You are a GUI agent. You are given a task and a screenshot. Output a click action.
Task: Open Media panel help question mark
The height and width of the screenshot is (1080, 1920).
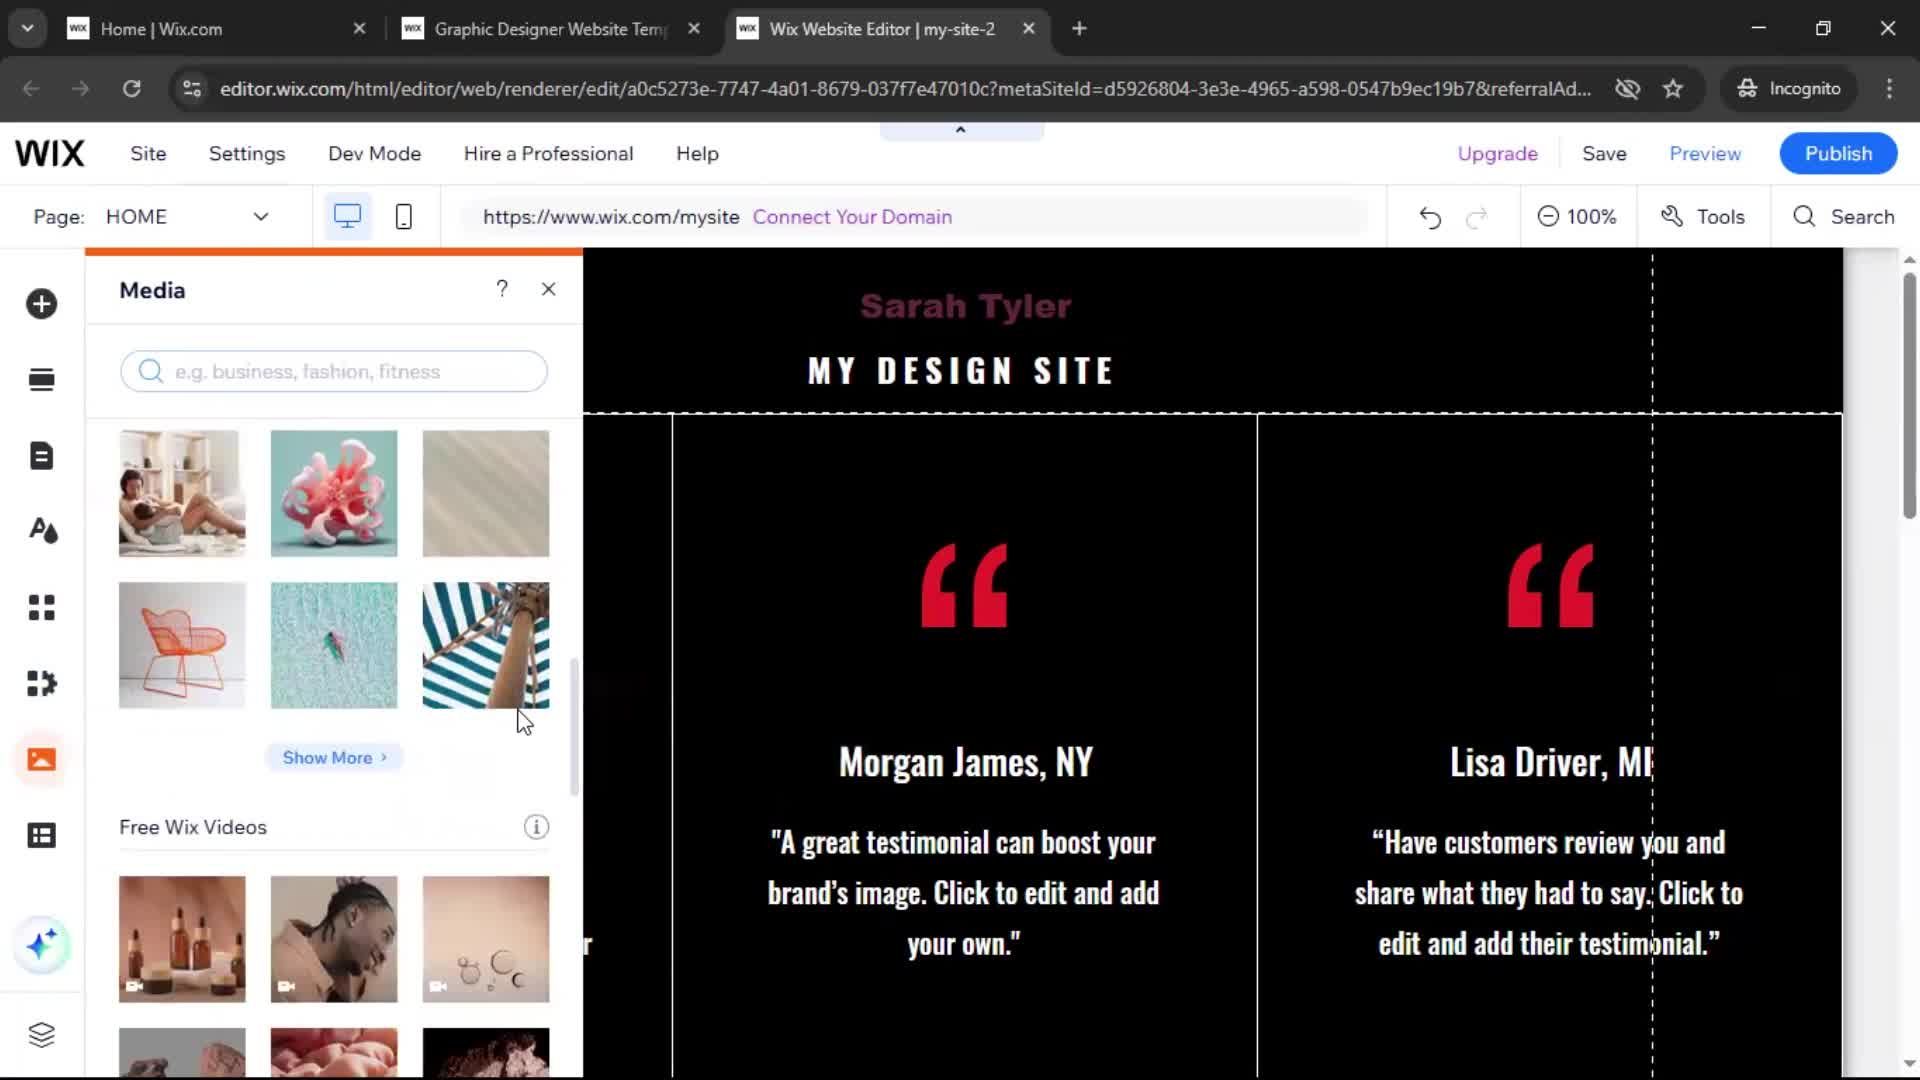click(x=502, y=289)
